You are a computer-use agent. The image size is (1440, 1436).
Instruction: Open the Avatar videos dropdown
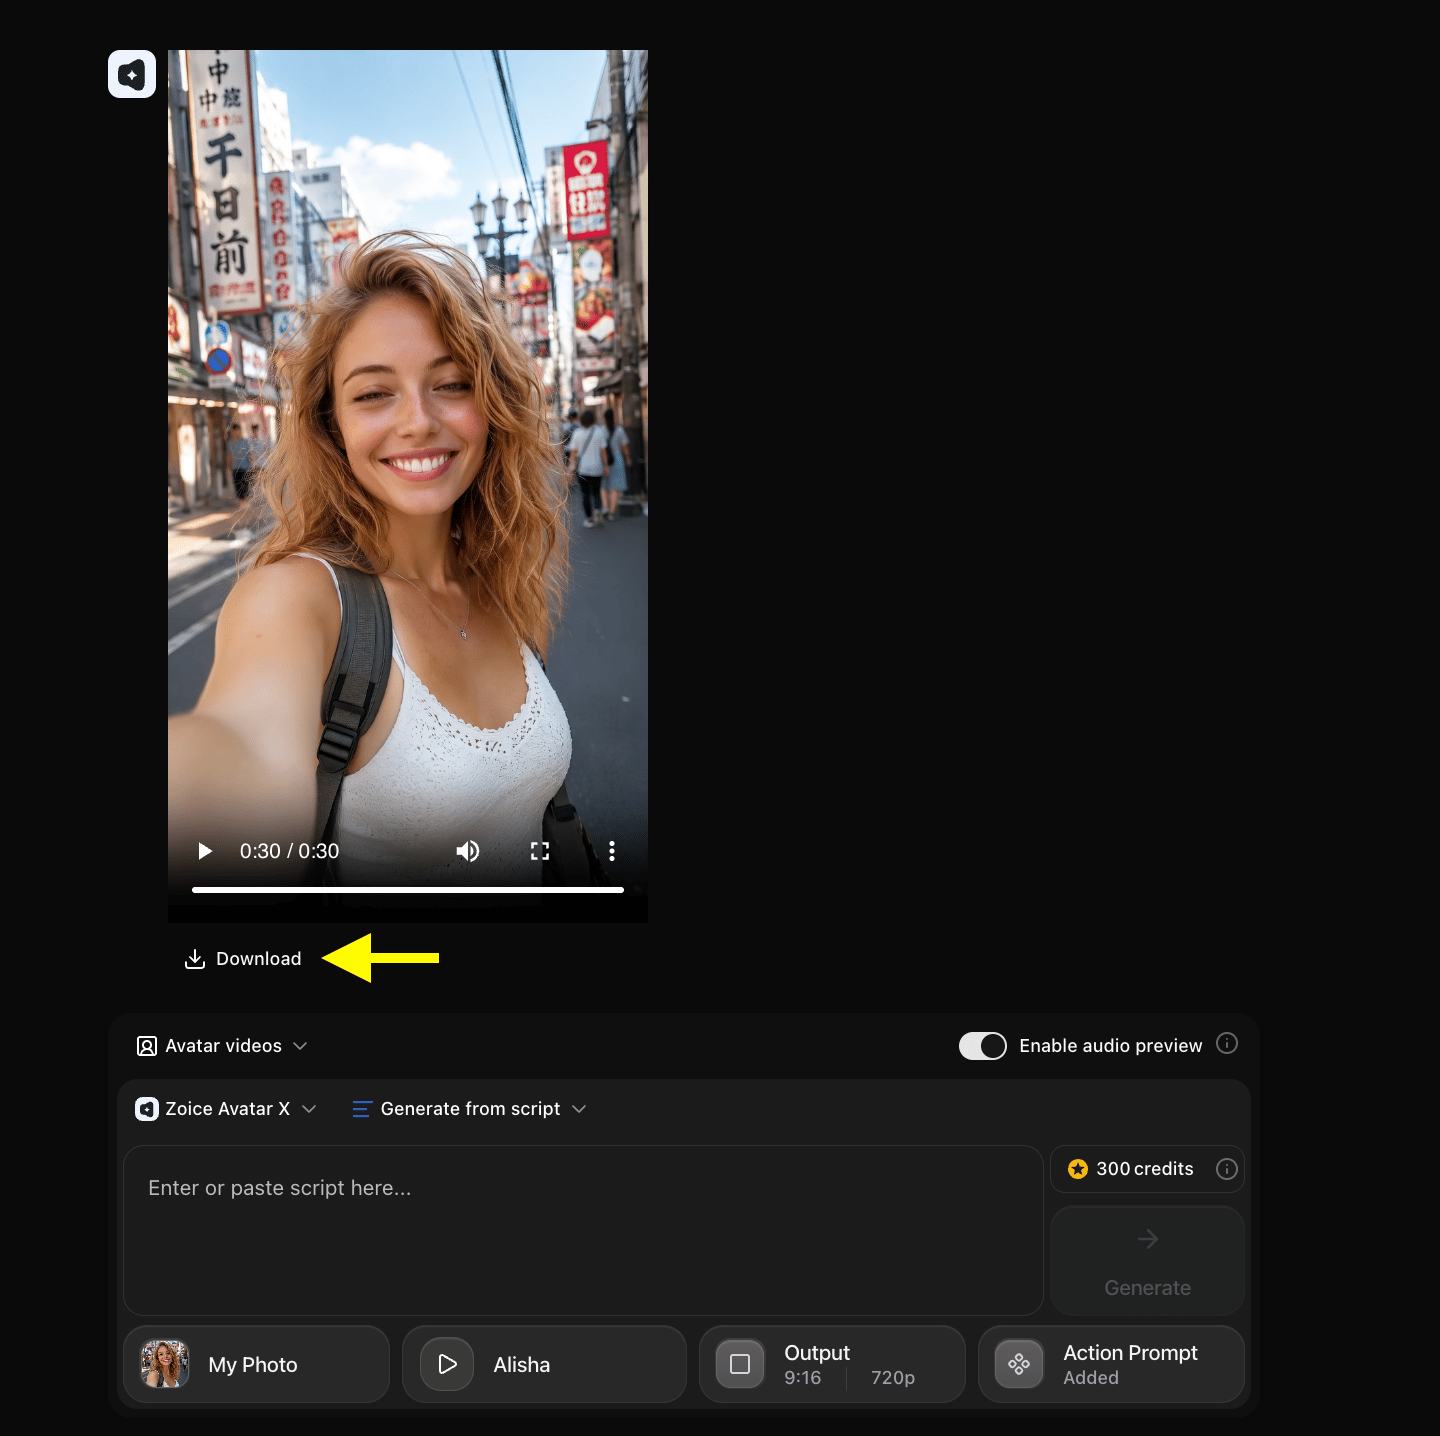tap(222, 1046)
